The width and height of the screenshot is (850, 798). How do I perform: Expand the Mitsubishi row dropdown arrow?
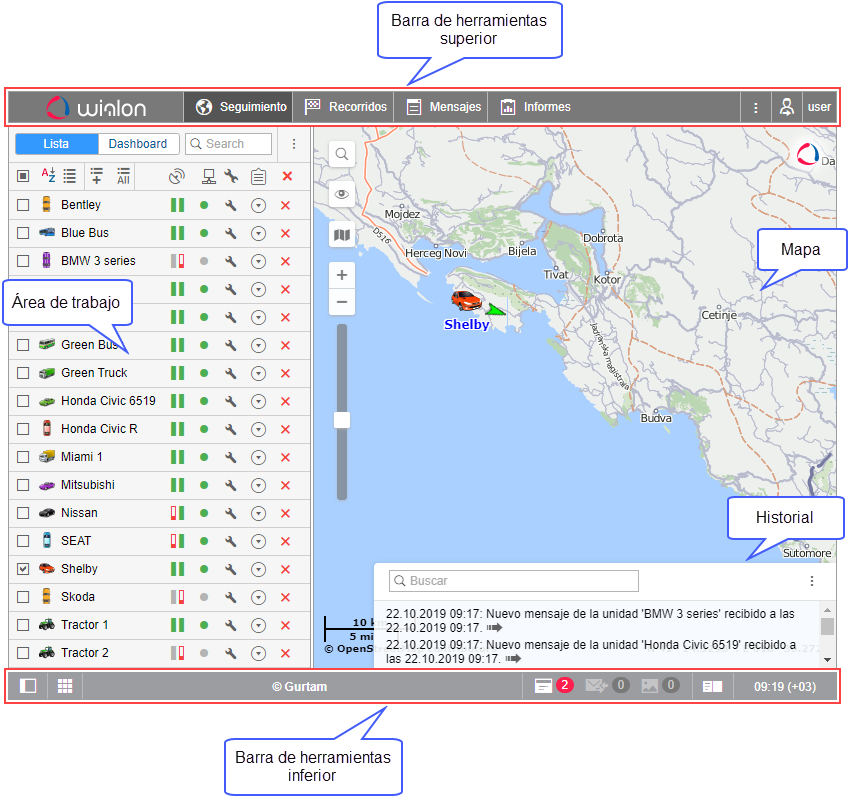[x=258, y=485]
